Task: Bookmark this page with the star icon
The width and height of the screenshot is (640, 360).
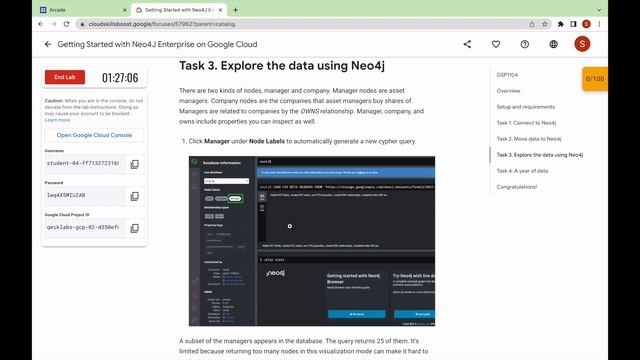Action: 544,24
